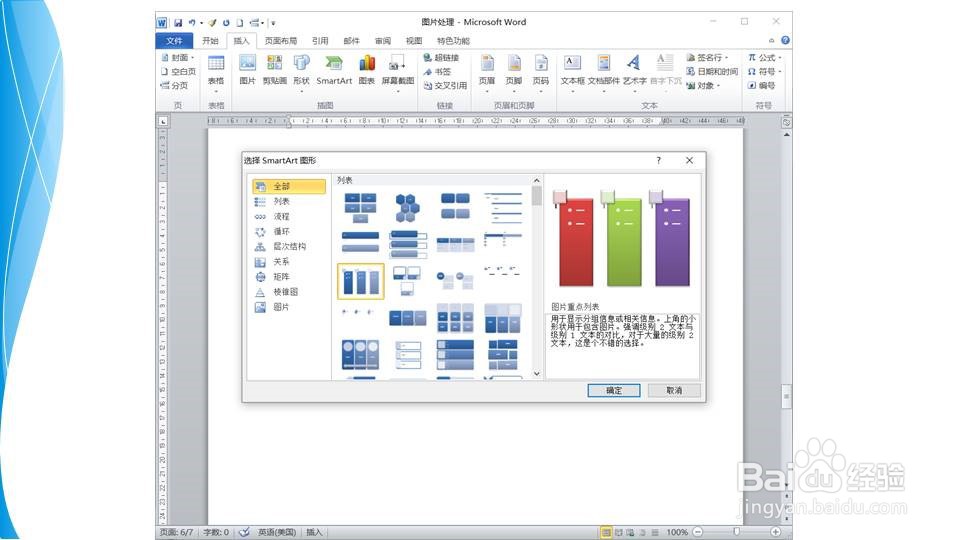Switch to Page Layout (页面布局) tab
Viewport: 960px width, 540px height.
click(281, 40)
